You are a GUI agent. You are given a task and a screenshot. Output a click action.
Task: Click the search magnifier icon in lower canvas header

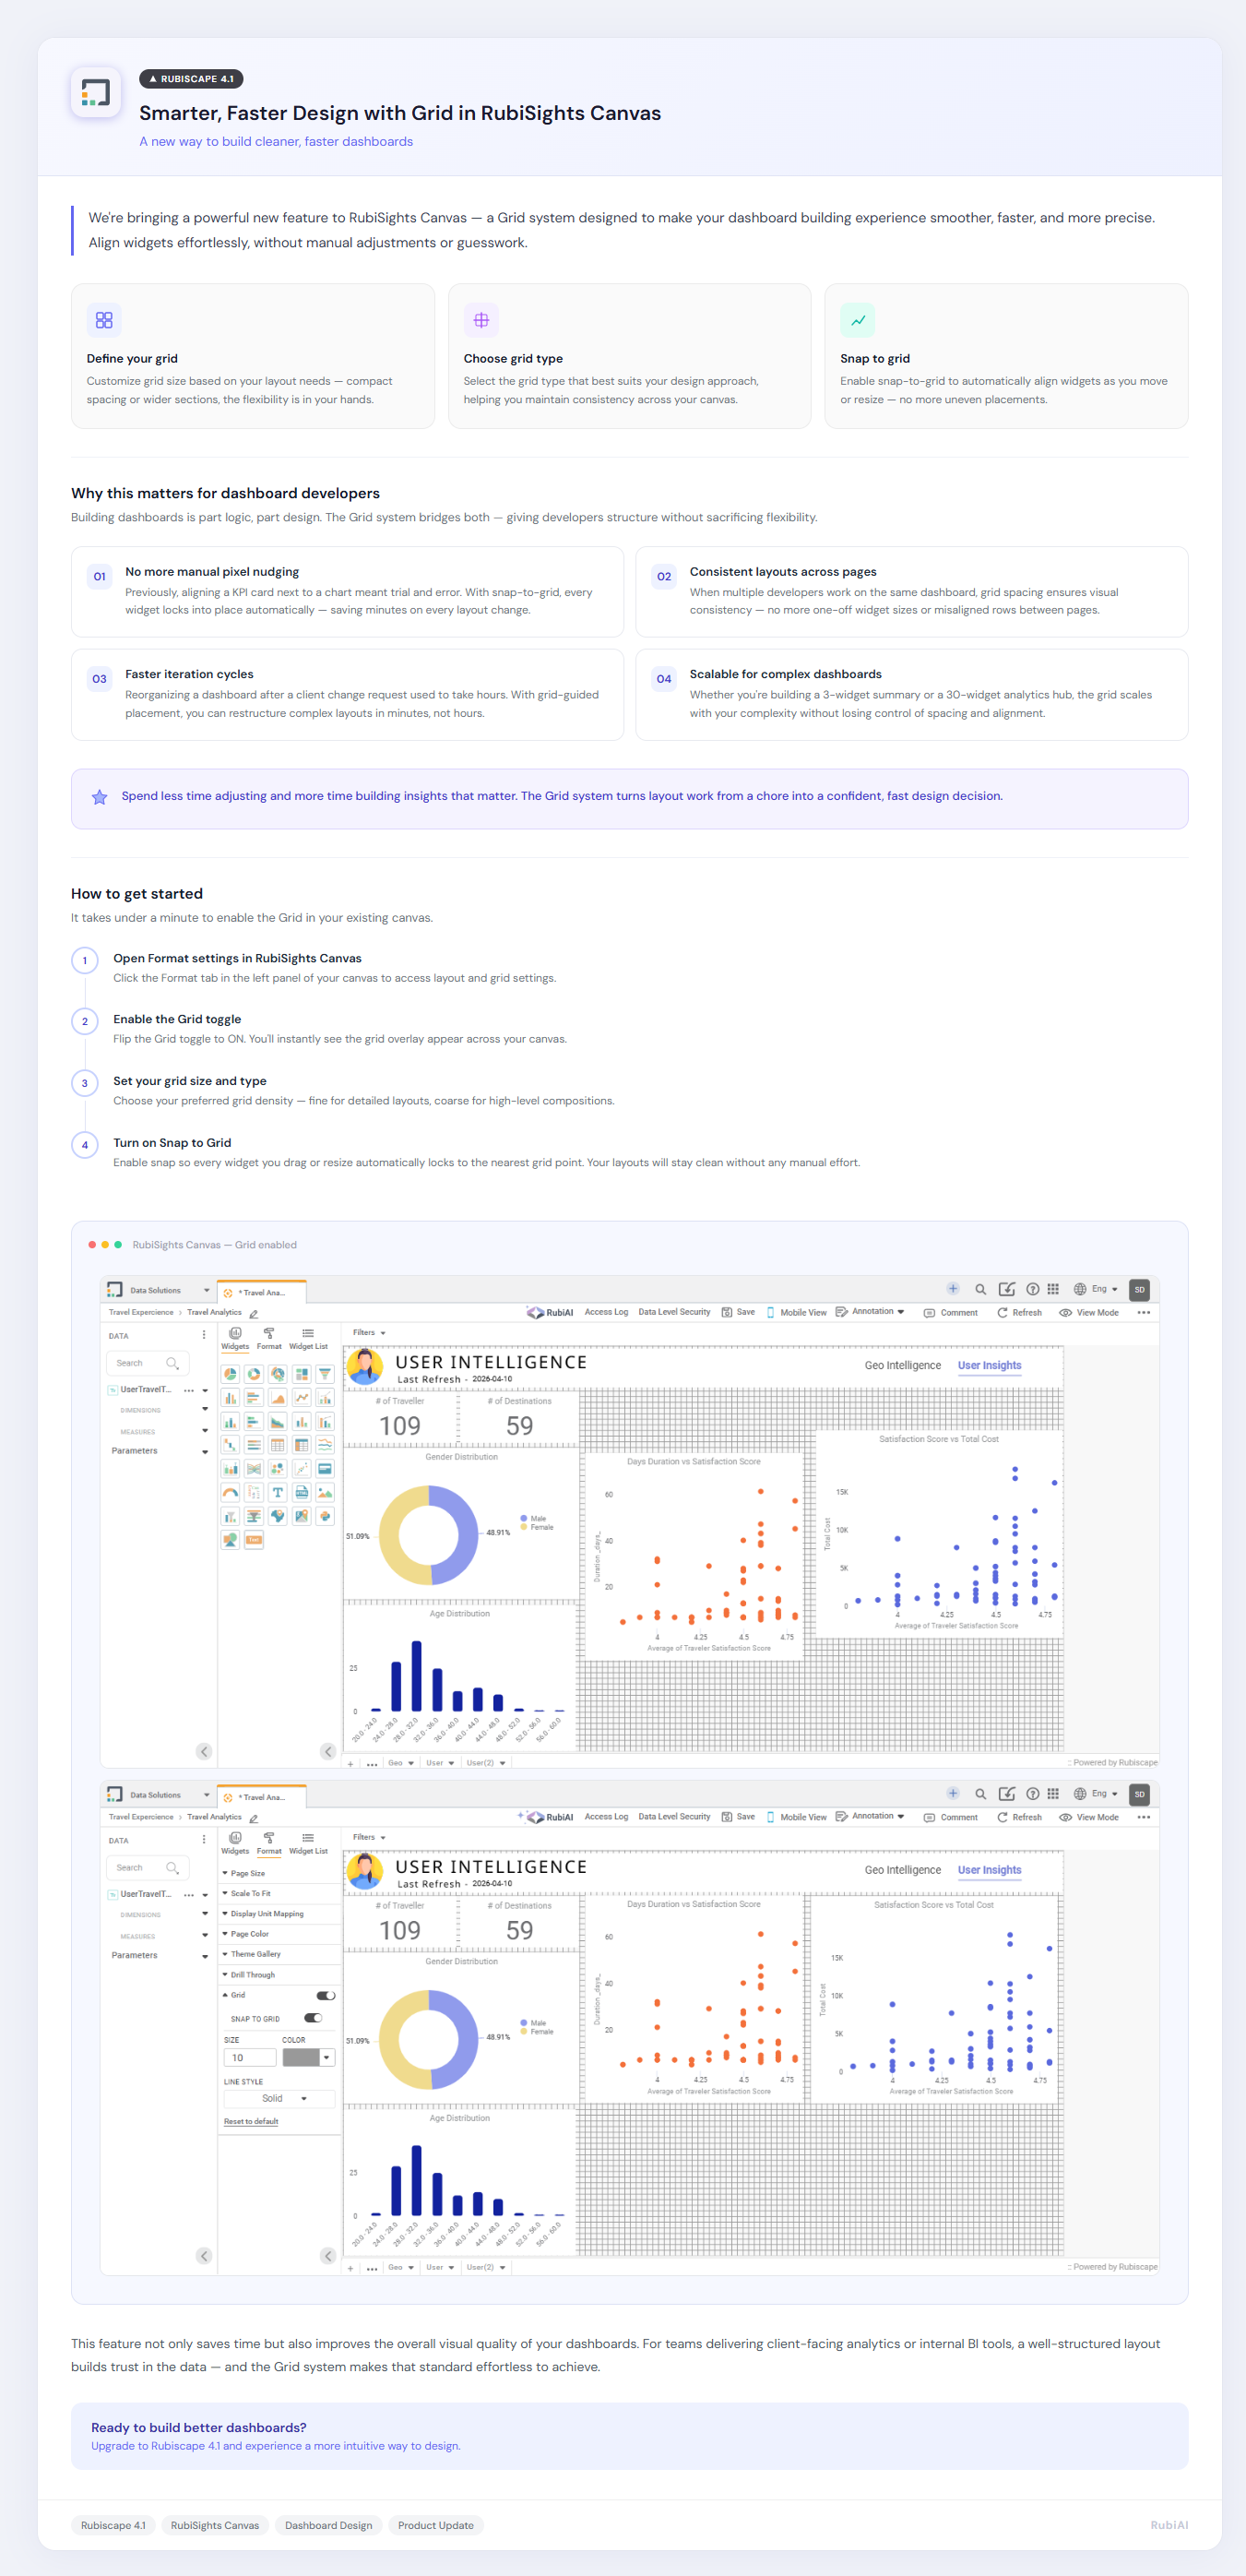coord(980,1794)
